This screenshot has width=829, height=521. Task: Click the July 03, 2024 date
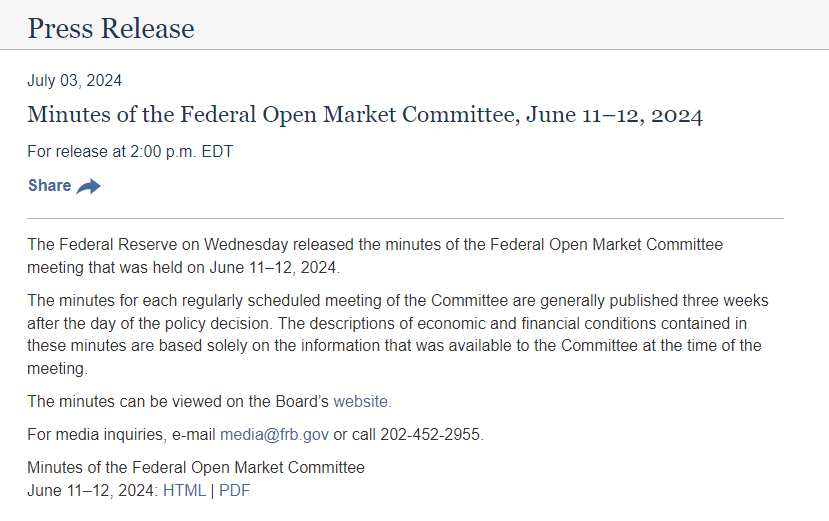75,81
